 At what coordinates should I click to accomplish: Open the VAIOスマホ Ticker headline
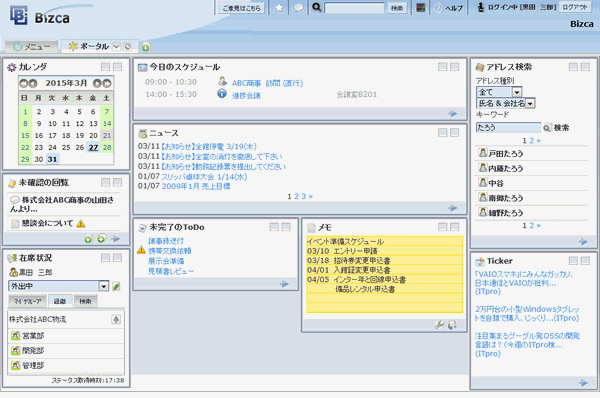(x=523, y=283)
